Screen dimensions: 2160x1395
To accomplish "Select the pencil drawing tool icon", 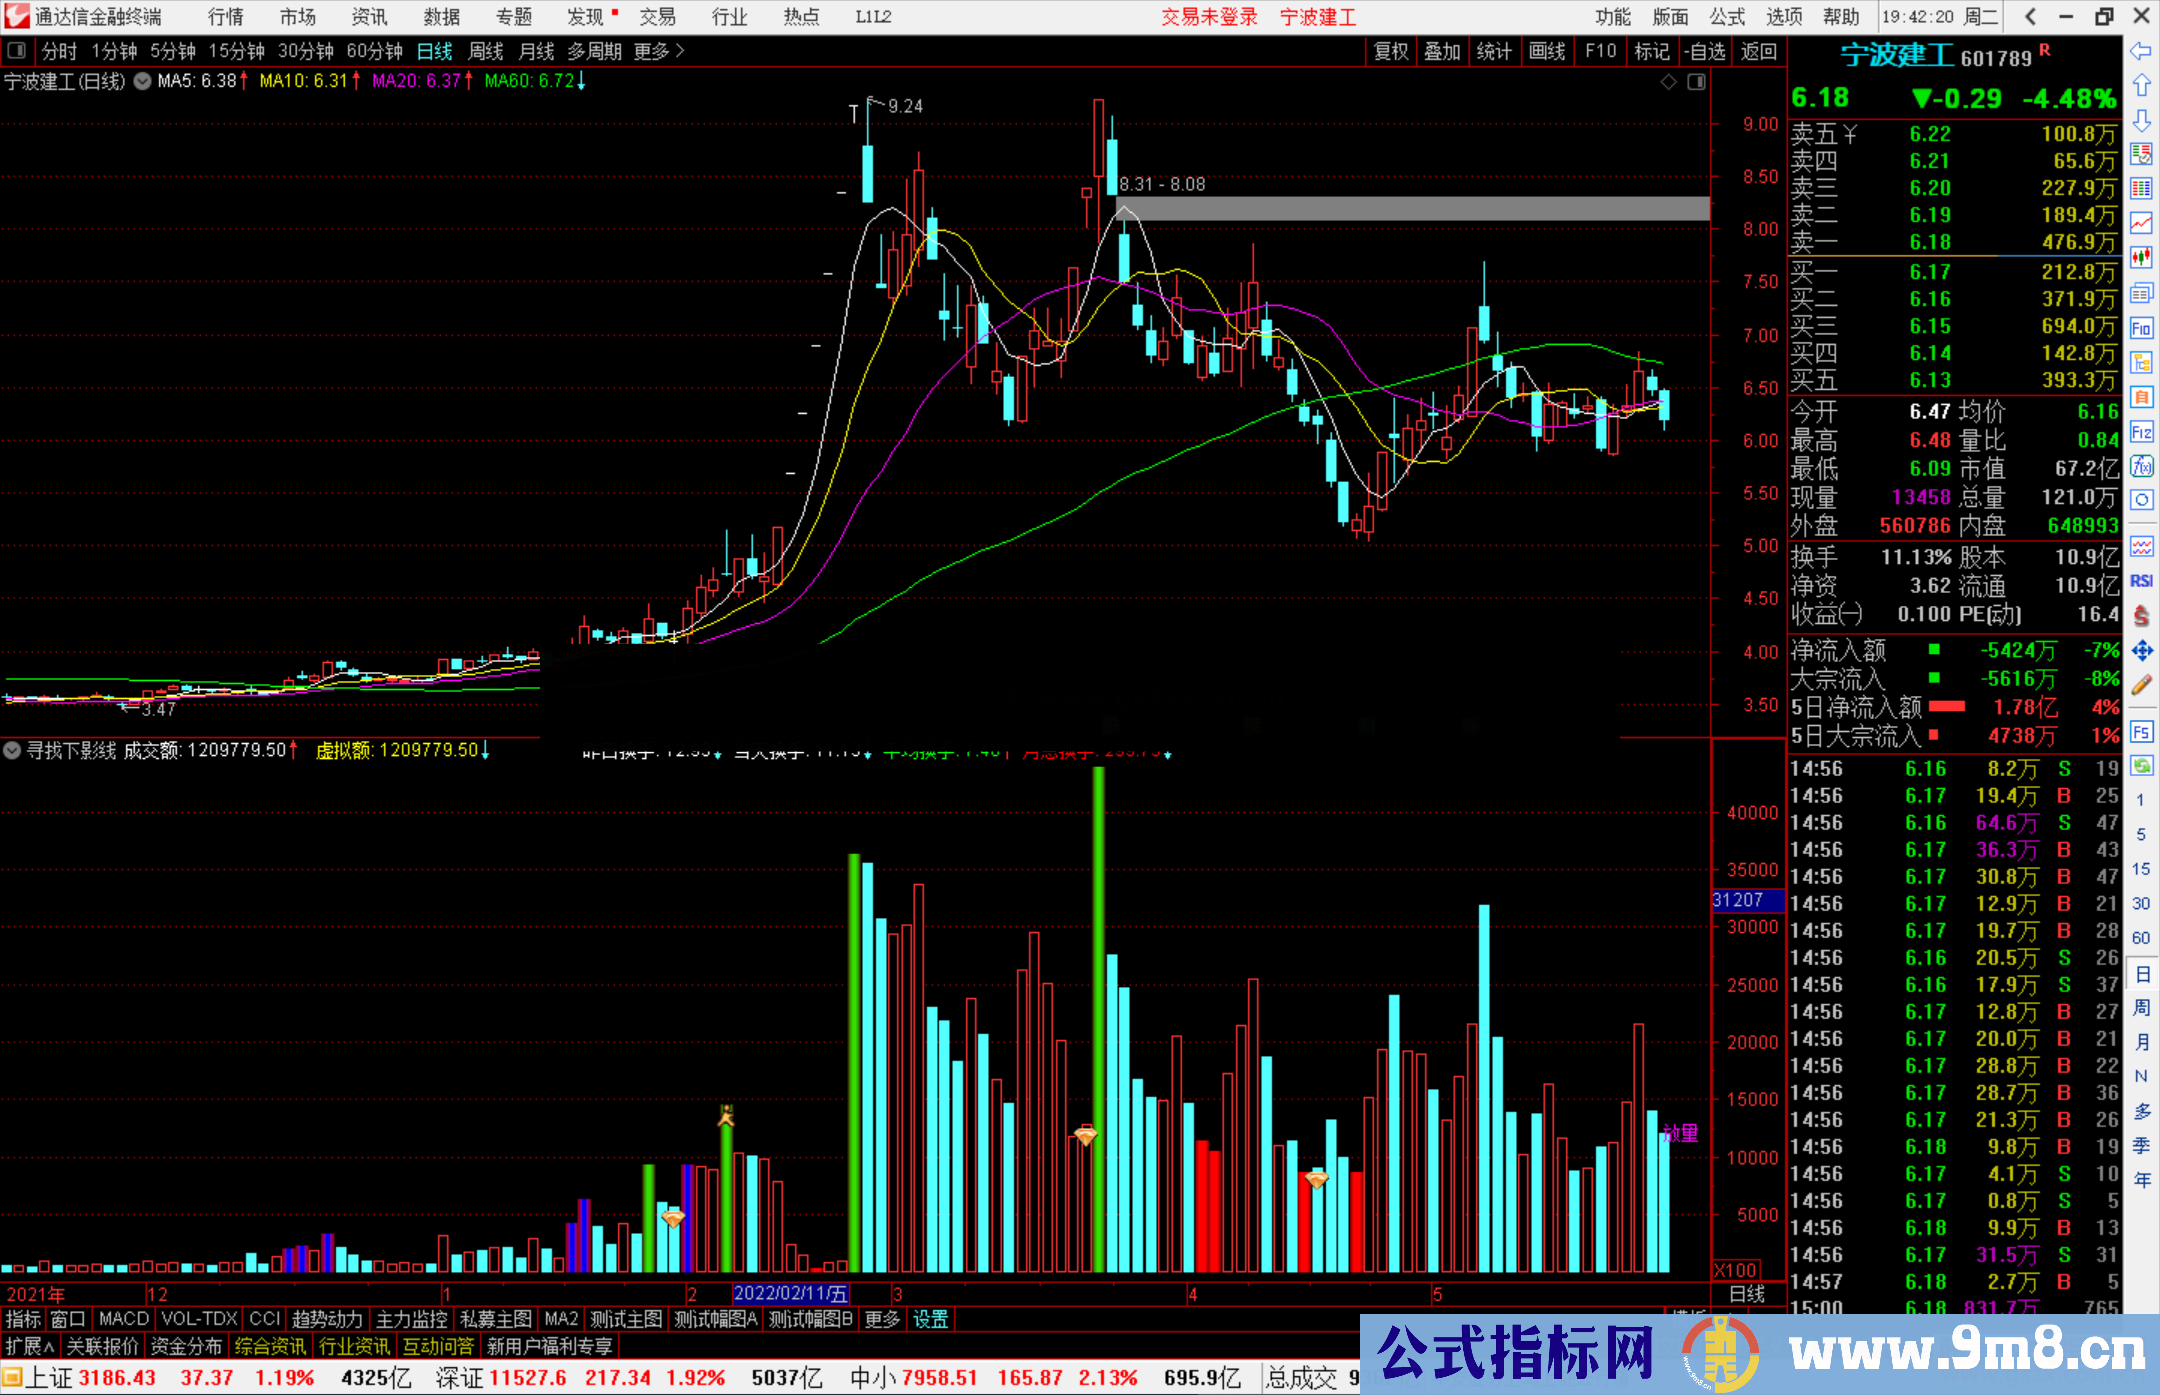I will click(2141, 686).
